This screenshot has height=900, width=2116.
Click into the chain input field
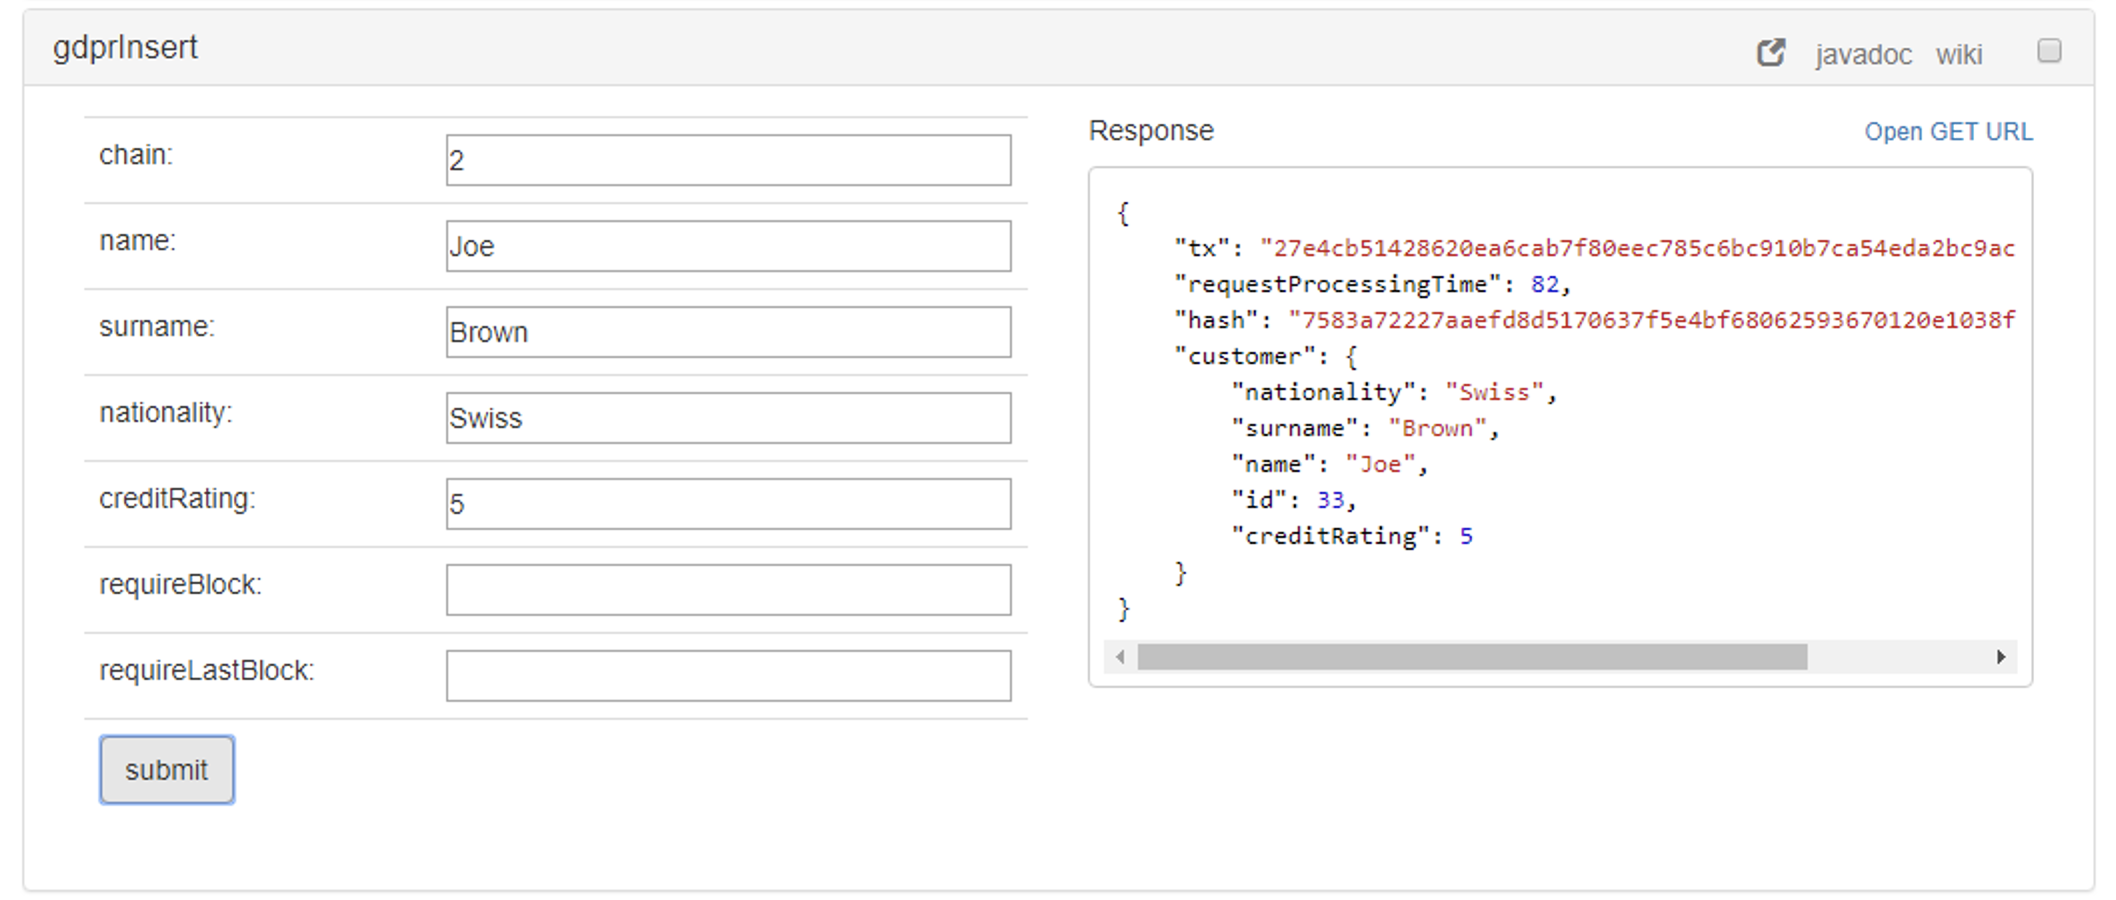pyautogui.click(x=728, y=160)
